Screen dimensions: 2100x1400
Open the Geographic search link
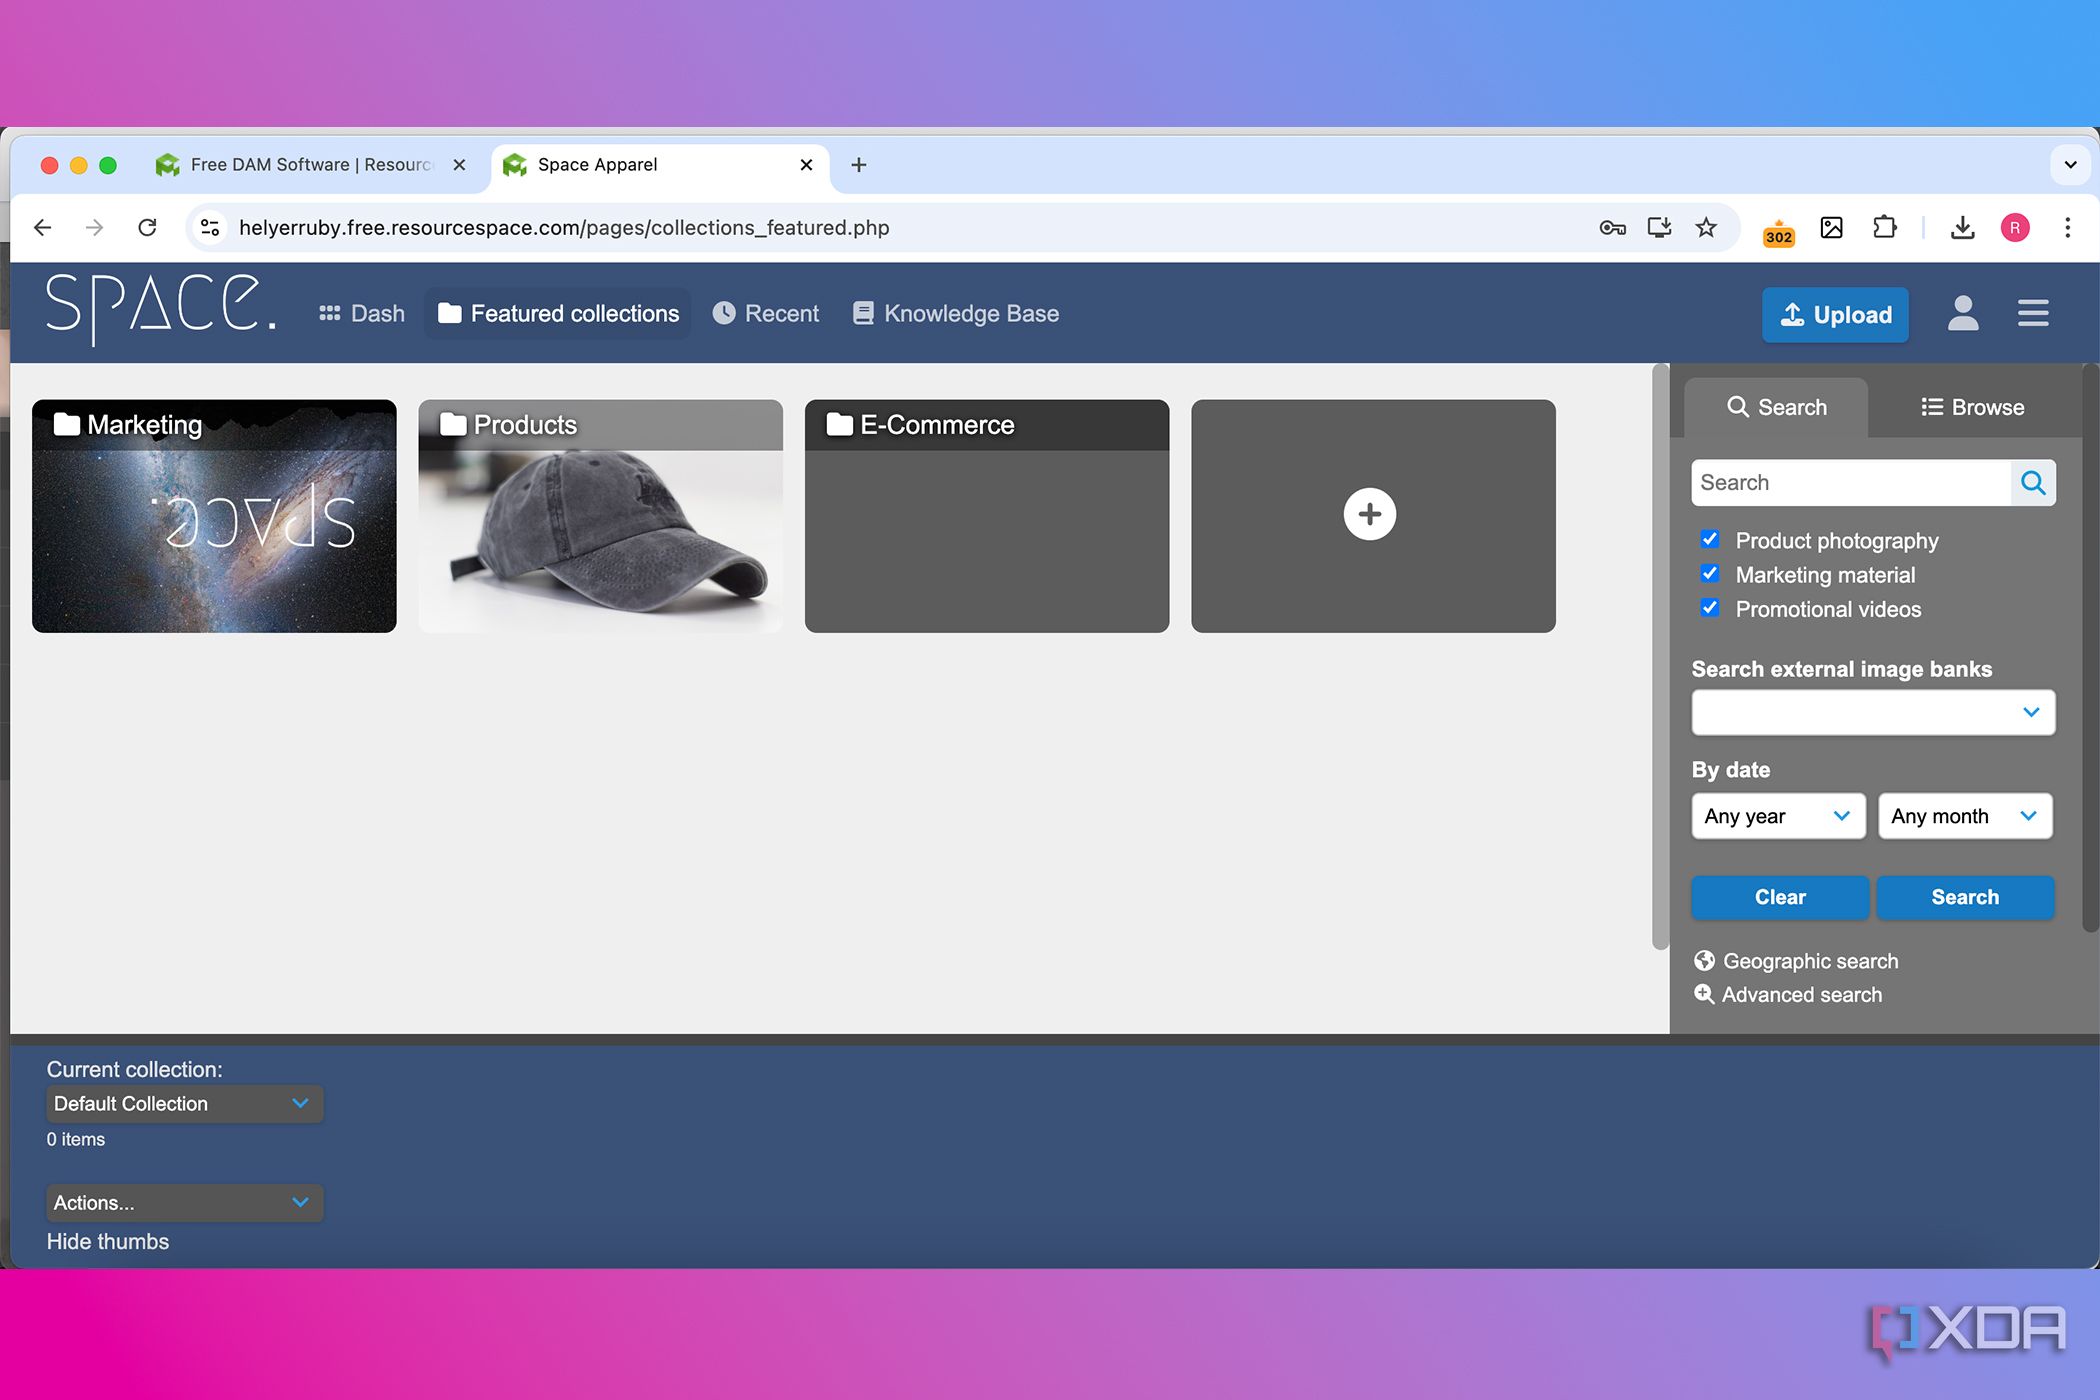1796,961
